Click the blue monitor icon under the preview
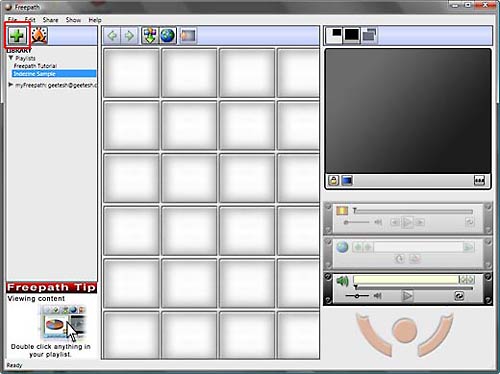 [347, 180]
